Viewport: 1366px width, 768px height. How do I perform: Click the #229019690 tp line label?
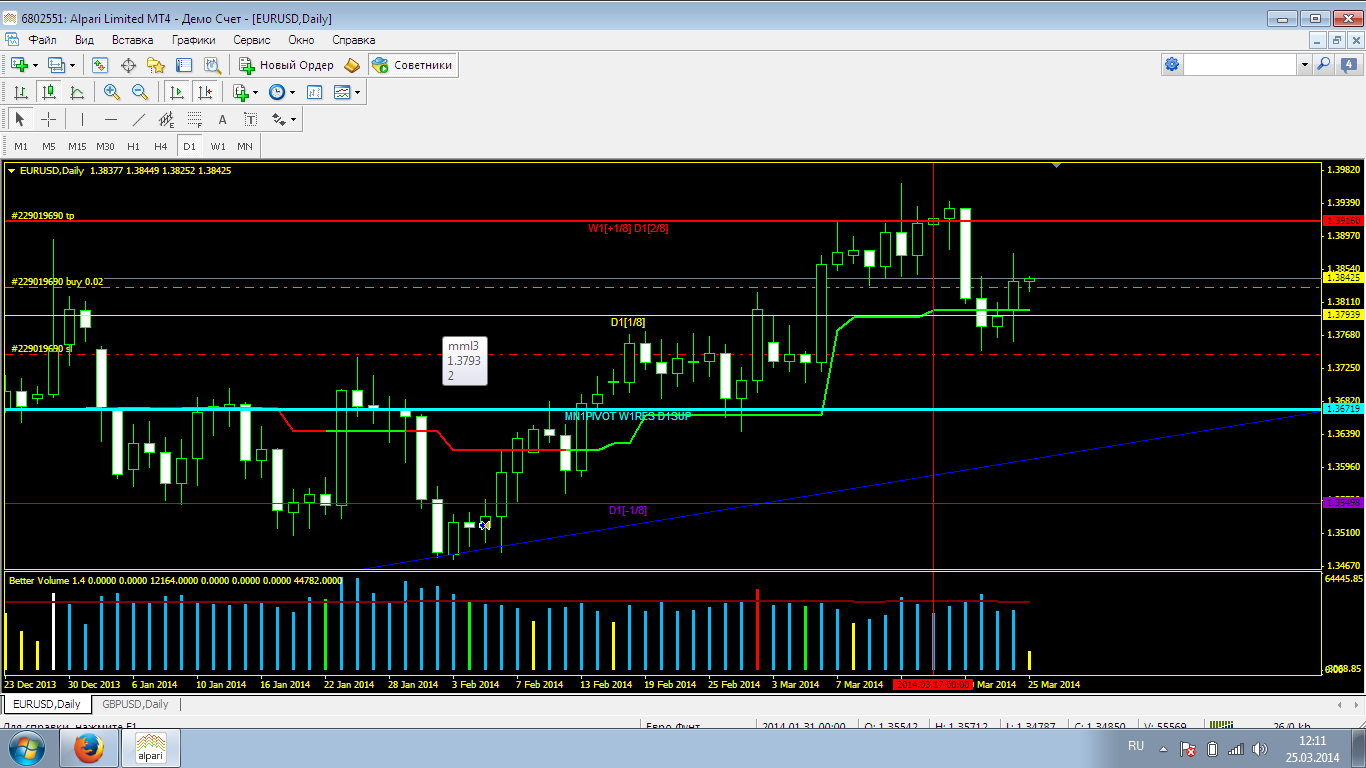(x=43, y=215)
